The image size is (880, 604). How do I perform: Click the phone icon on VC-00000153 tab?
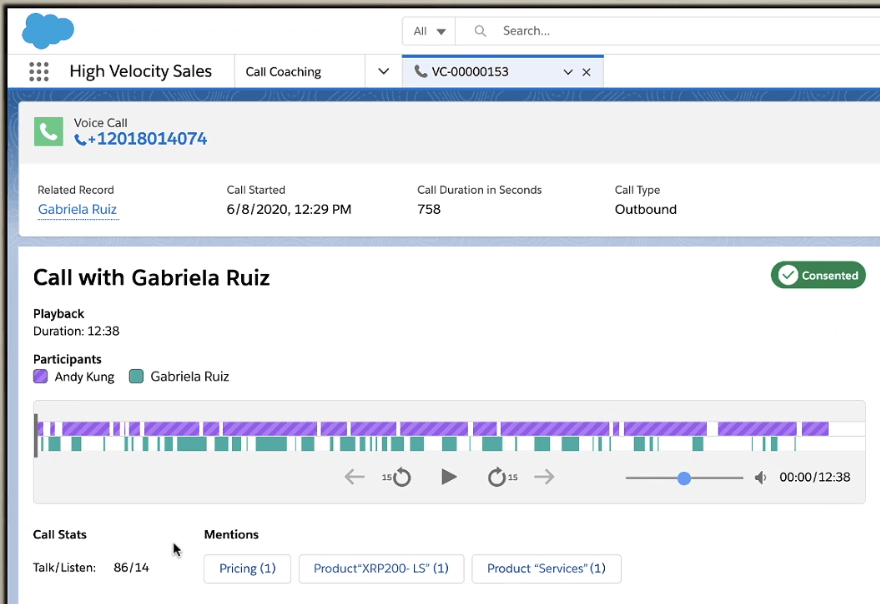point(420,71)
